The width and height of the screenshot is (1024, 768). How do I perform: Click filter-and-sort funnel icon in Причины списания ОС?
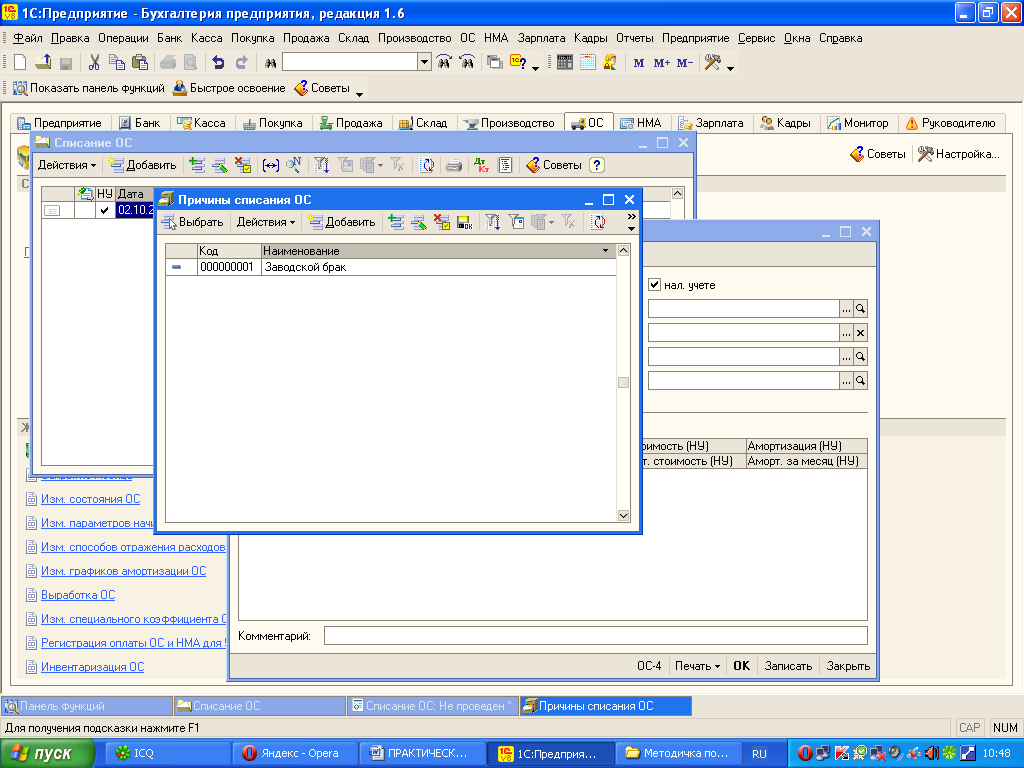click(492, 222)
